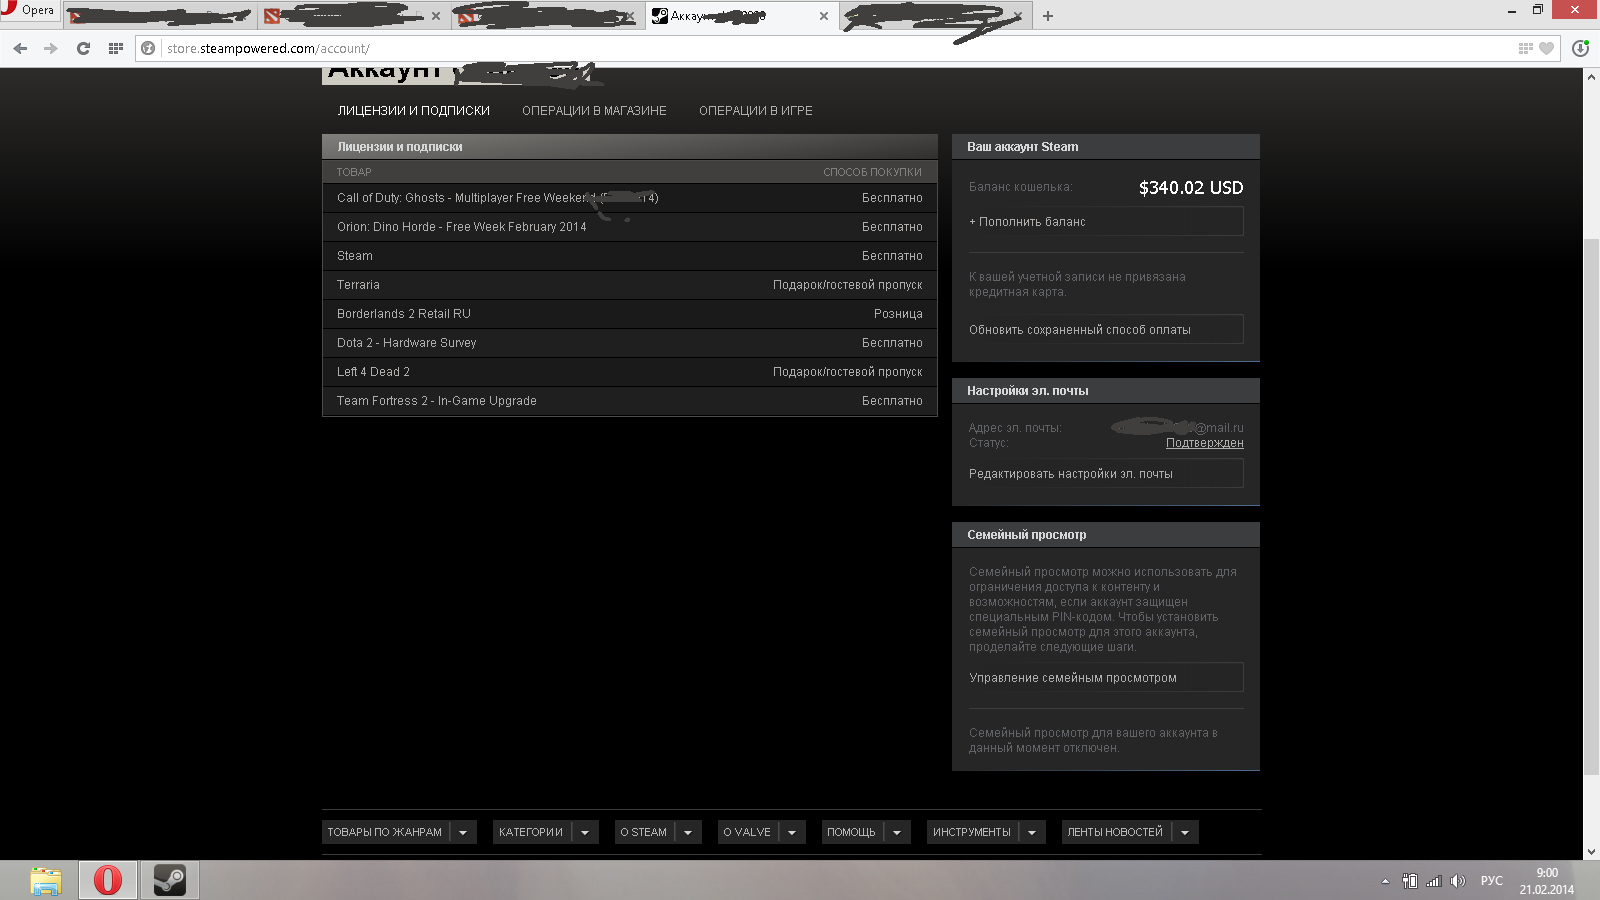
Task: Reload the Steam account page
Action: (83, 48)
